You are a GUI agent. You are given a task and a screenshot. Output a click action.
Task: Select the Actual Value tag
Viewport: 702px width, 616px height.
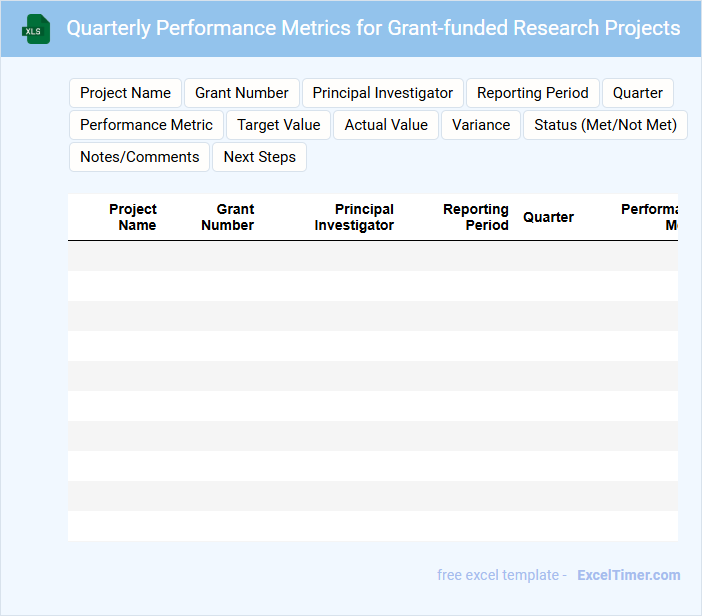coord(386,125)
